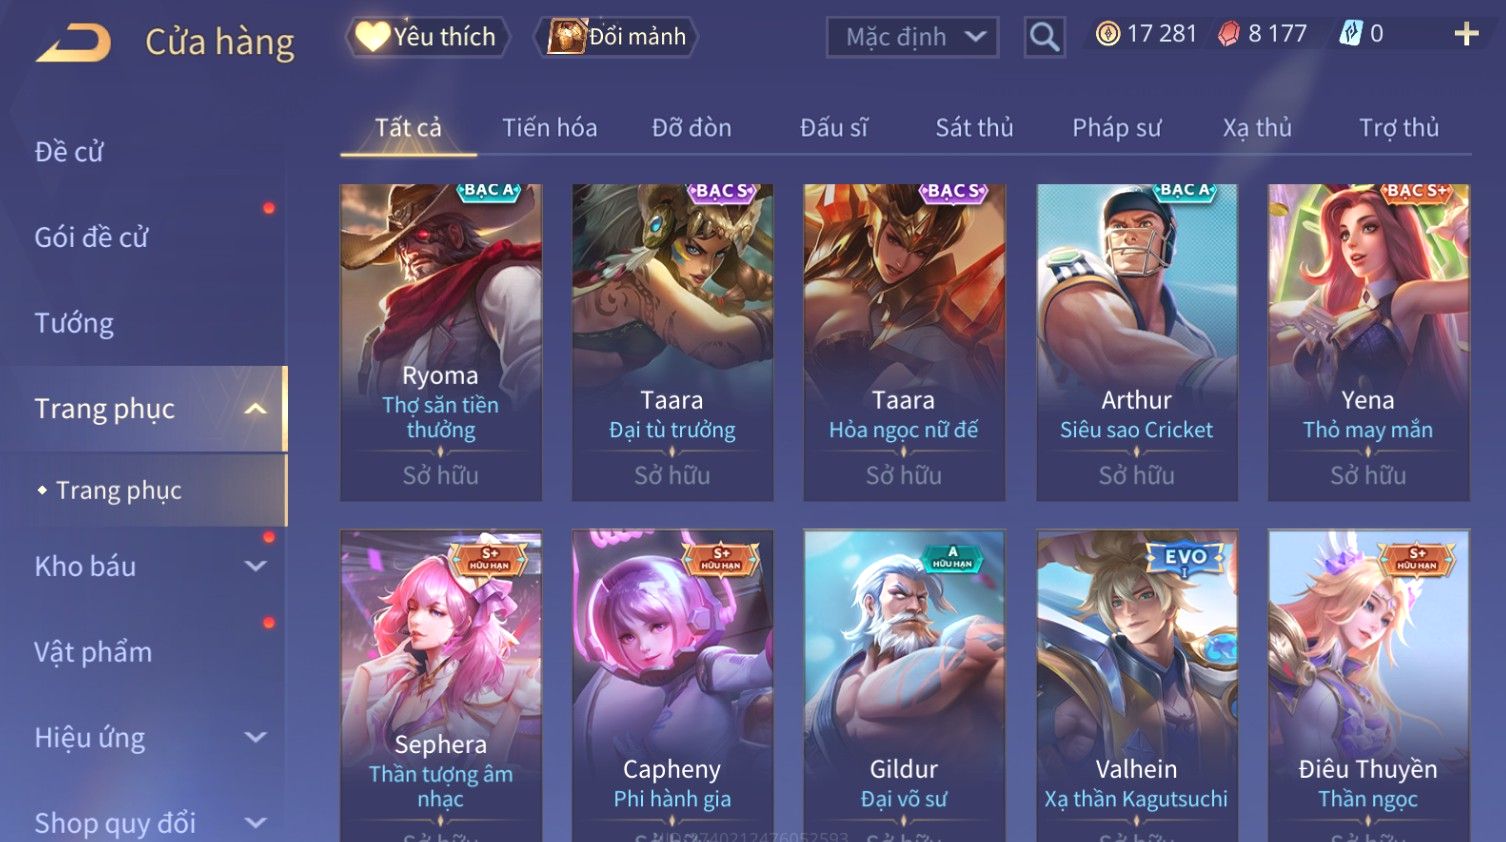Tap the blue voucher currency icon

click(x=1350, y=34)
